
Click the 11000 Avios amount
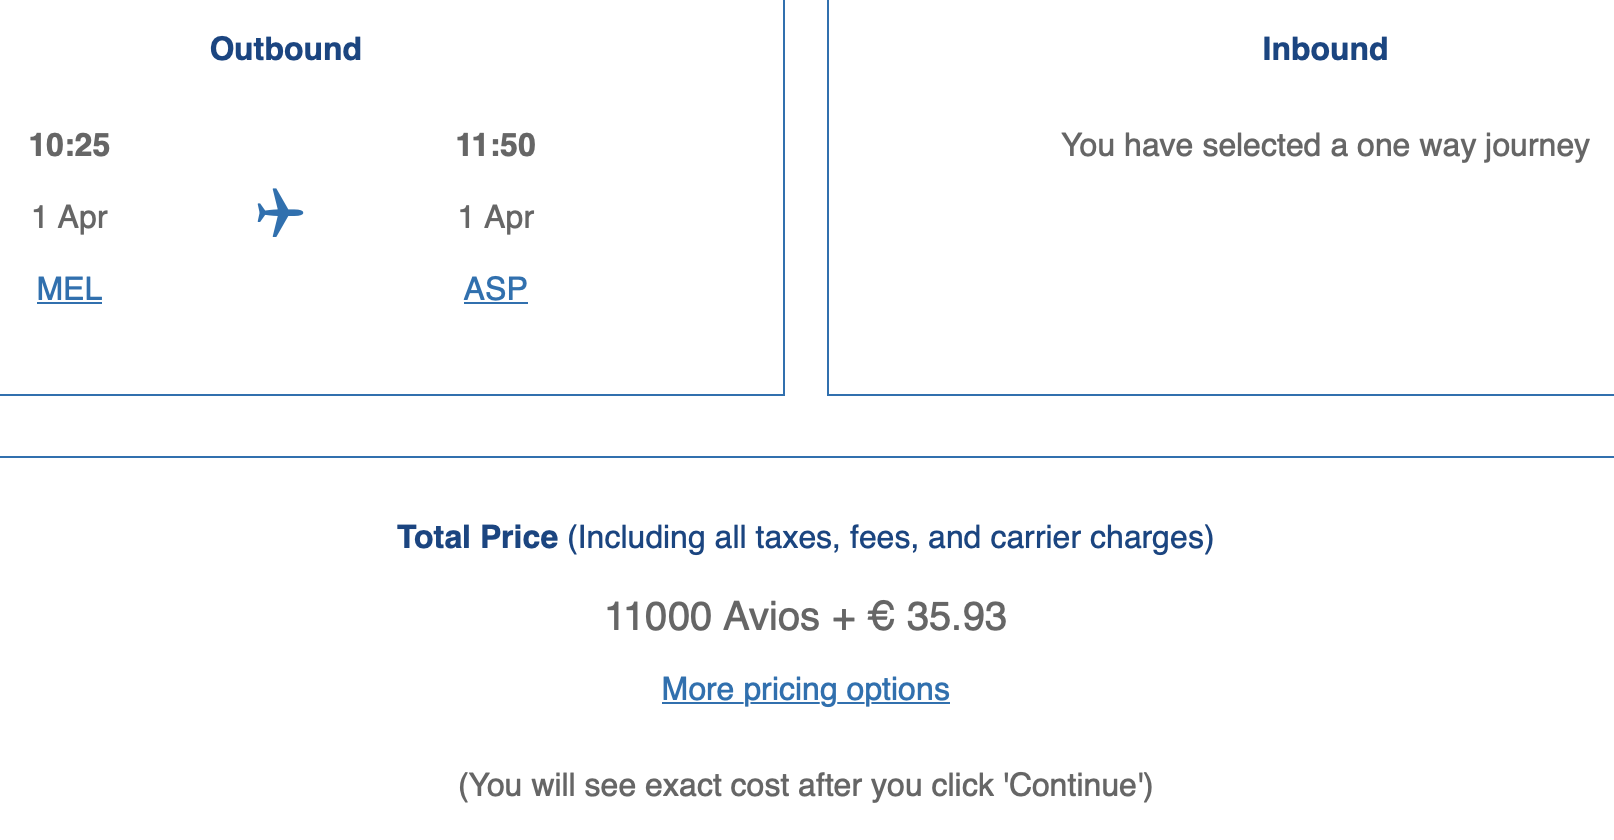point(712,616)
